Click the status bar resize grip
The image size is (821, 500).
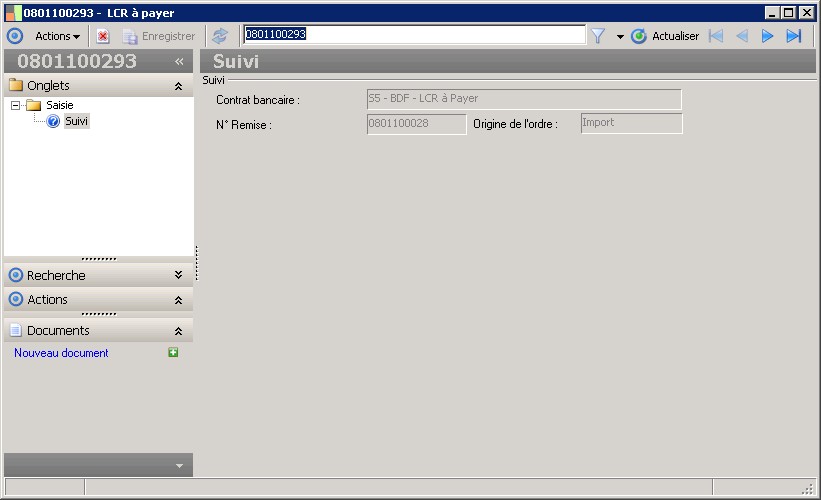point(808,489)
